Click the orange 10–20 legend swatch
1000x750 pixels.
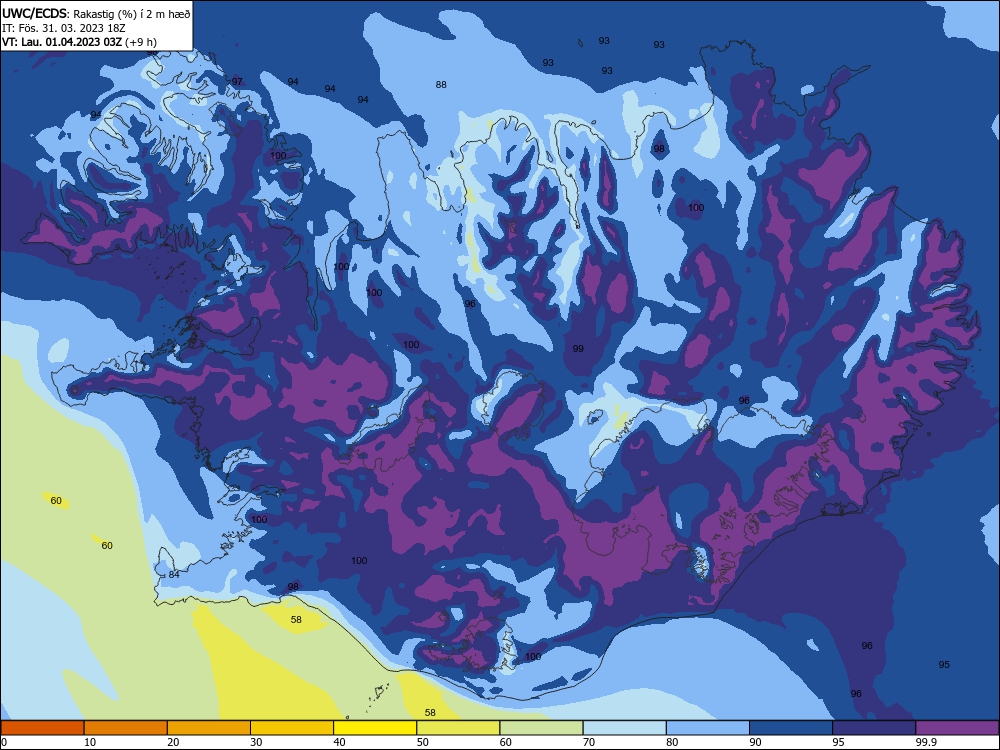point(126,728)
